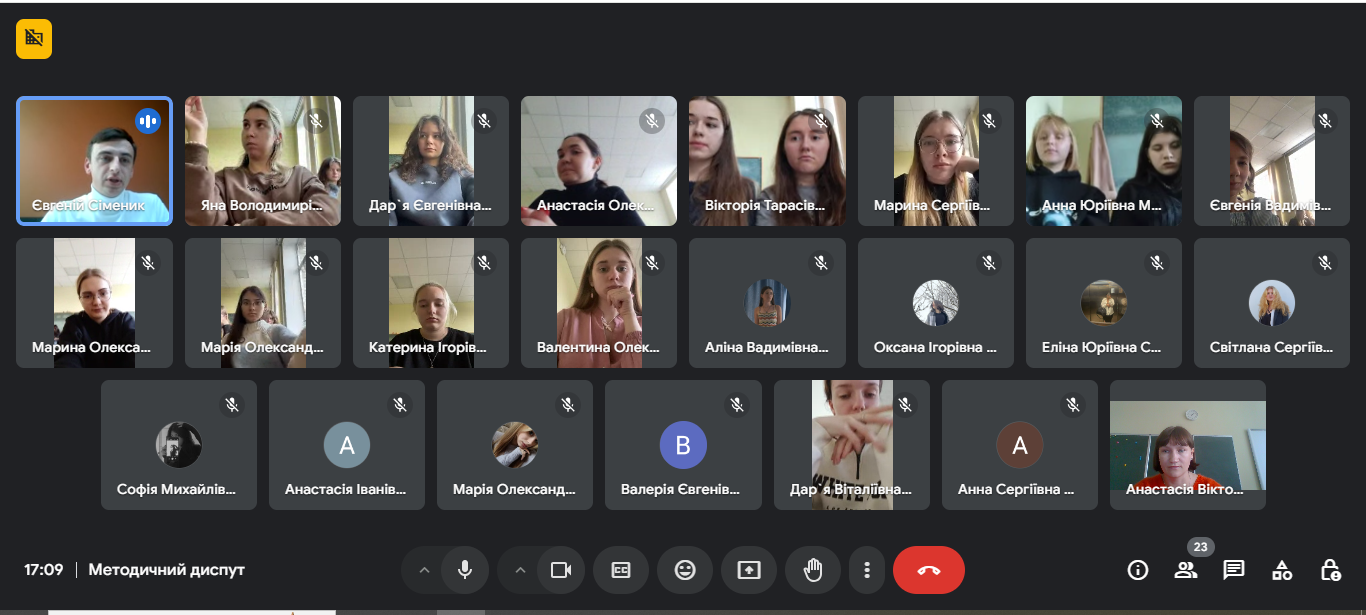
Task: Click the present screen button
Action: (749, 570)
